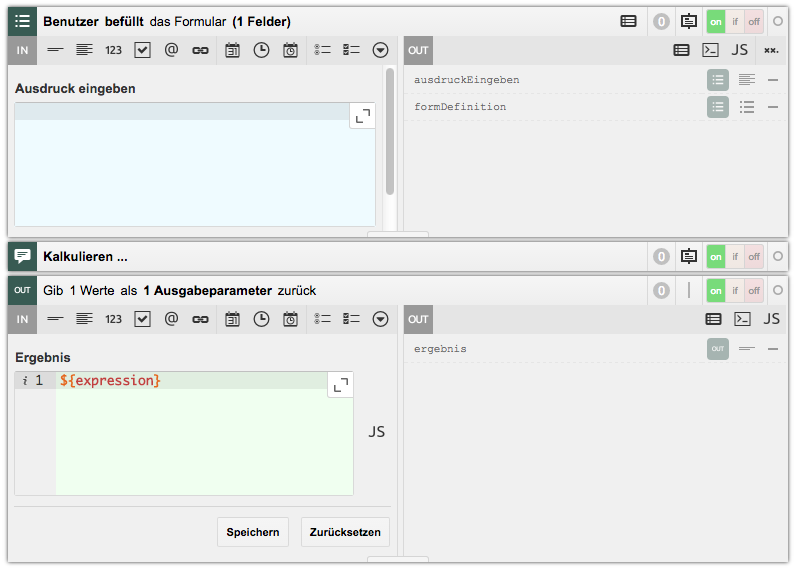Viewport: 795px width, 570px height.
Task: Add link field in upper IN toolbar
Action: tap(200, 50)
